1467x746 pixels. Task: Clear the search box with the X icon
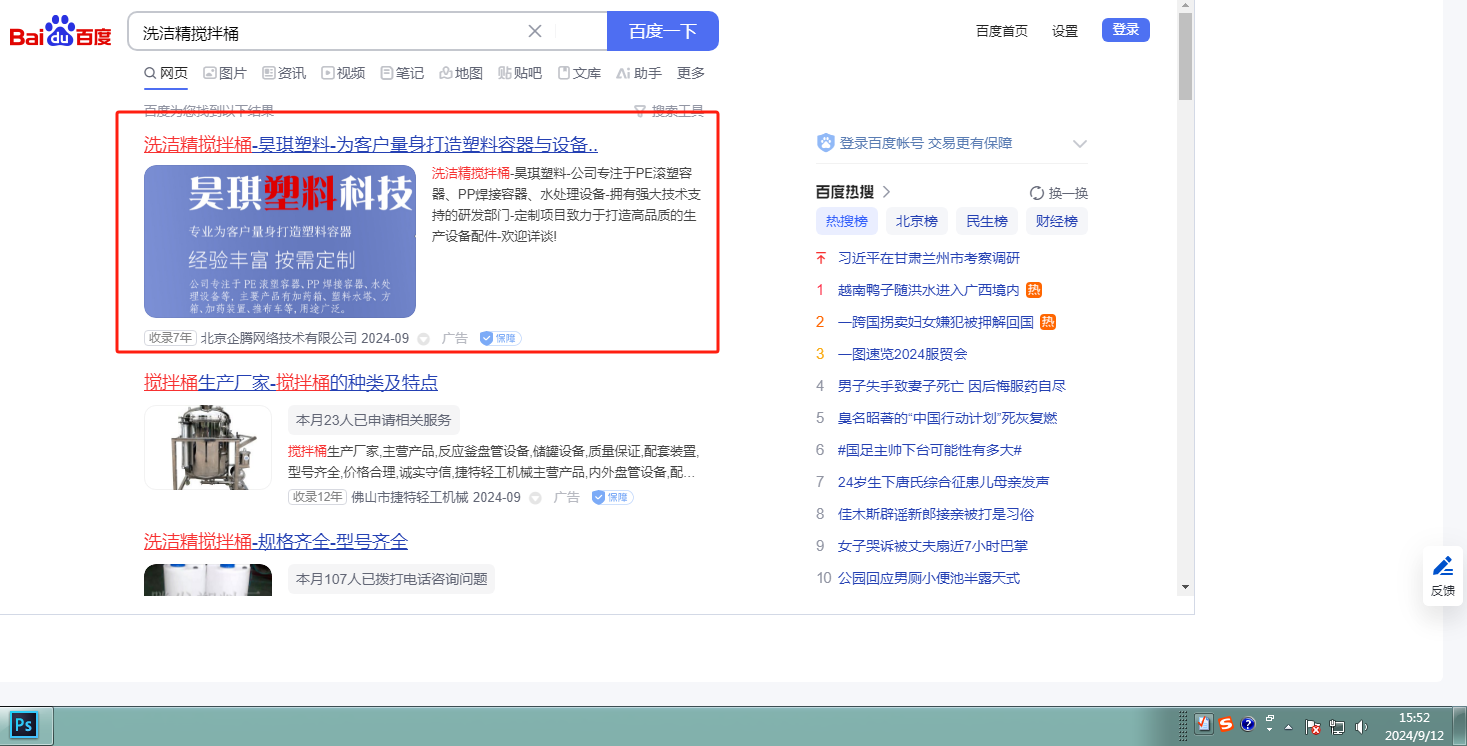pyautogui.click(x=535, y=31)
